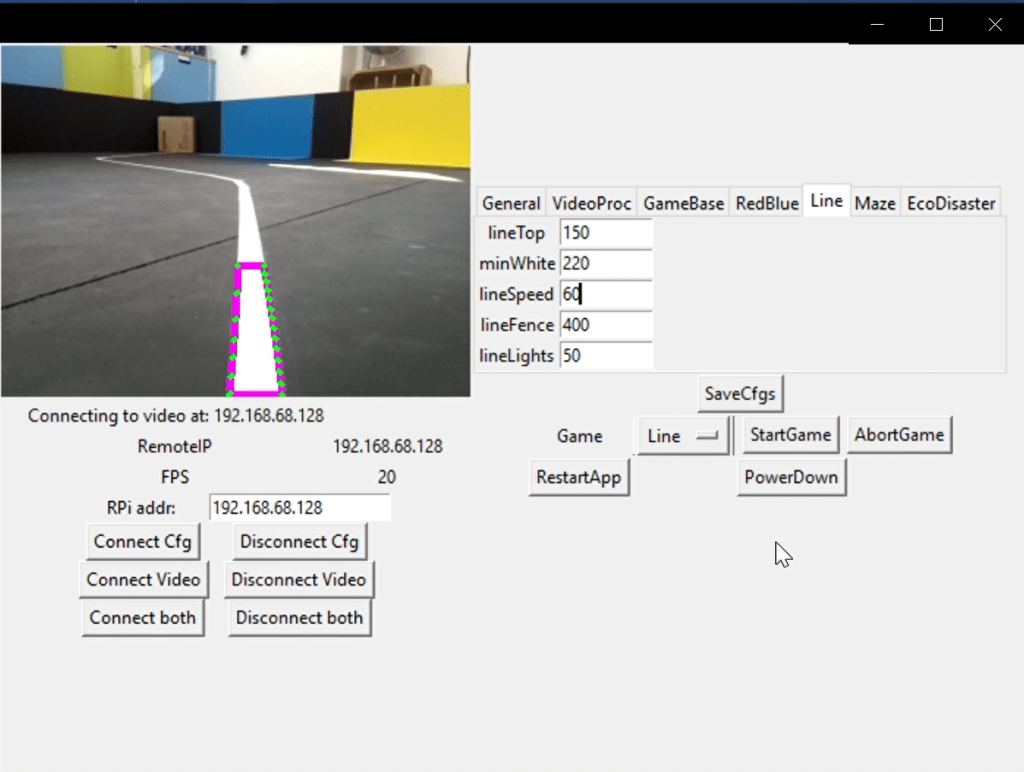Click the RPi addr input field
The height and width of the screenshot is (772, 1024).
[x=299, y=508]
